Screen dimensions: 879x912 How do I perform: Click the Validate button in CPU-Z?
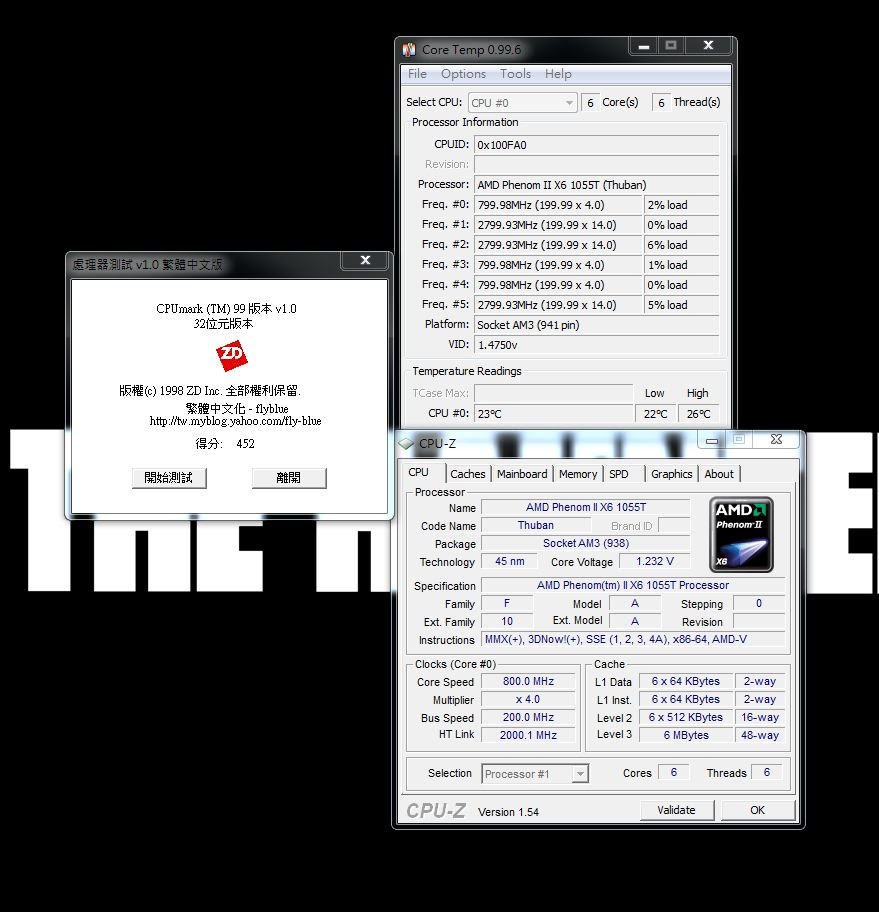(677, 810)
